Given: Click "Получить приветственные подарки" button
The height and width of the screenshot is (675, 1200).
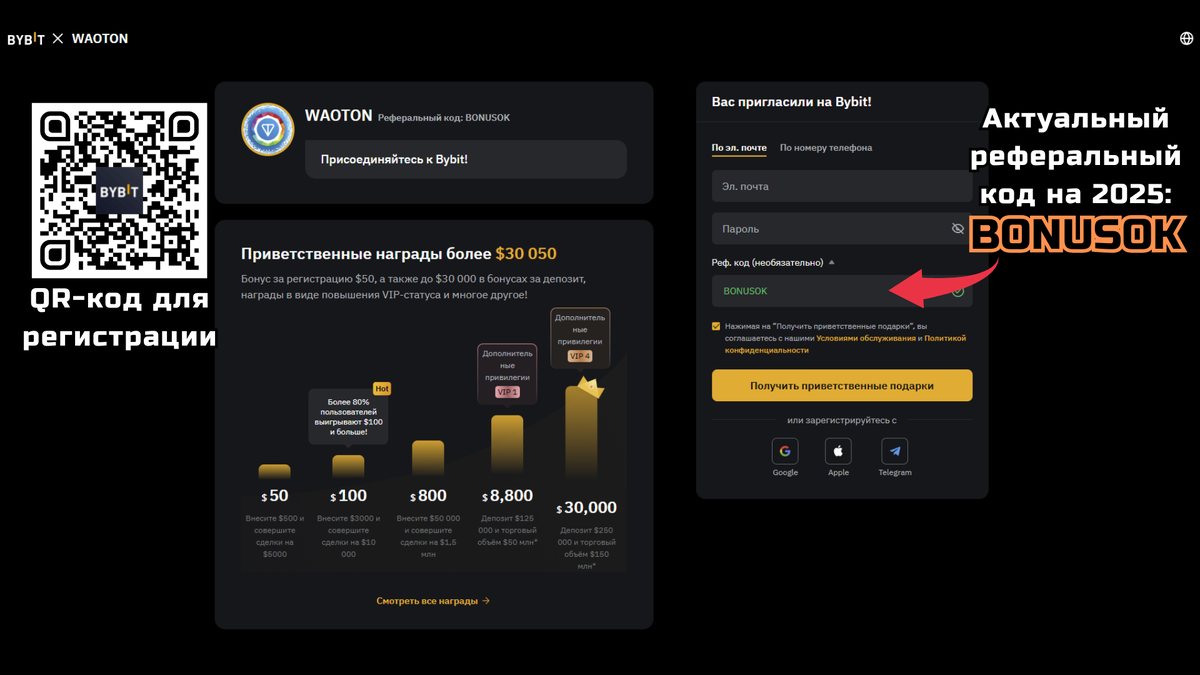Looking at the screenshot, I should [842, 385].
